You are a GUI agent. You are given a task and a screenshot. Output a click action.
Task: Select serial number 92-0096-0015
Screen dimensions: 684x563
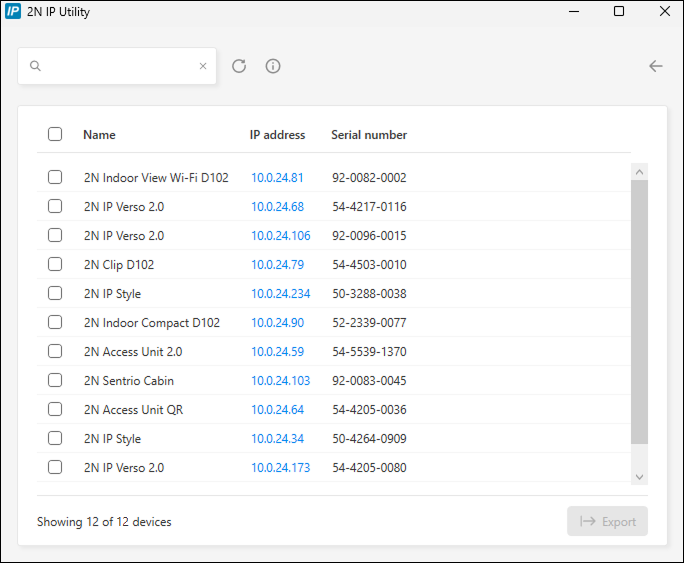[369, 235]
